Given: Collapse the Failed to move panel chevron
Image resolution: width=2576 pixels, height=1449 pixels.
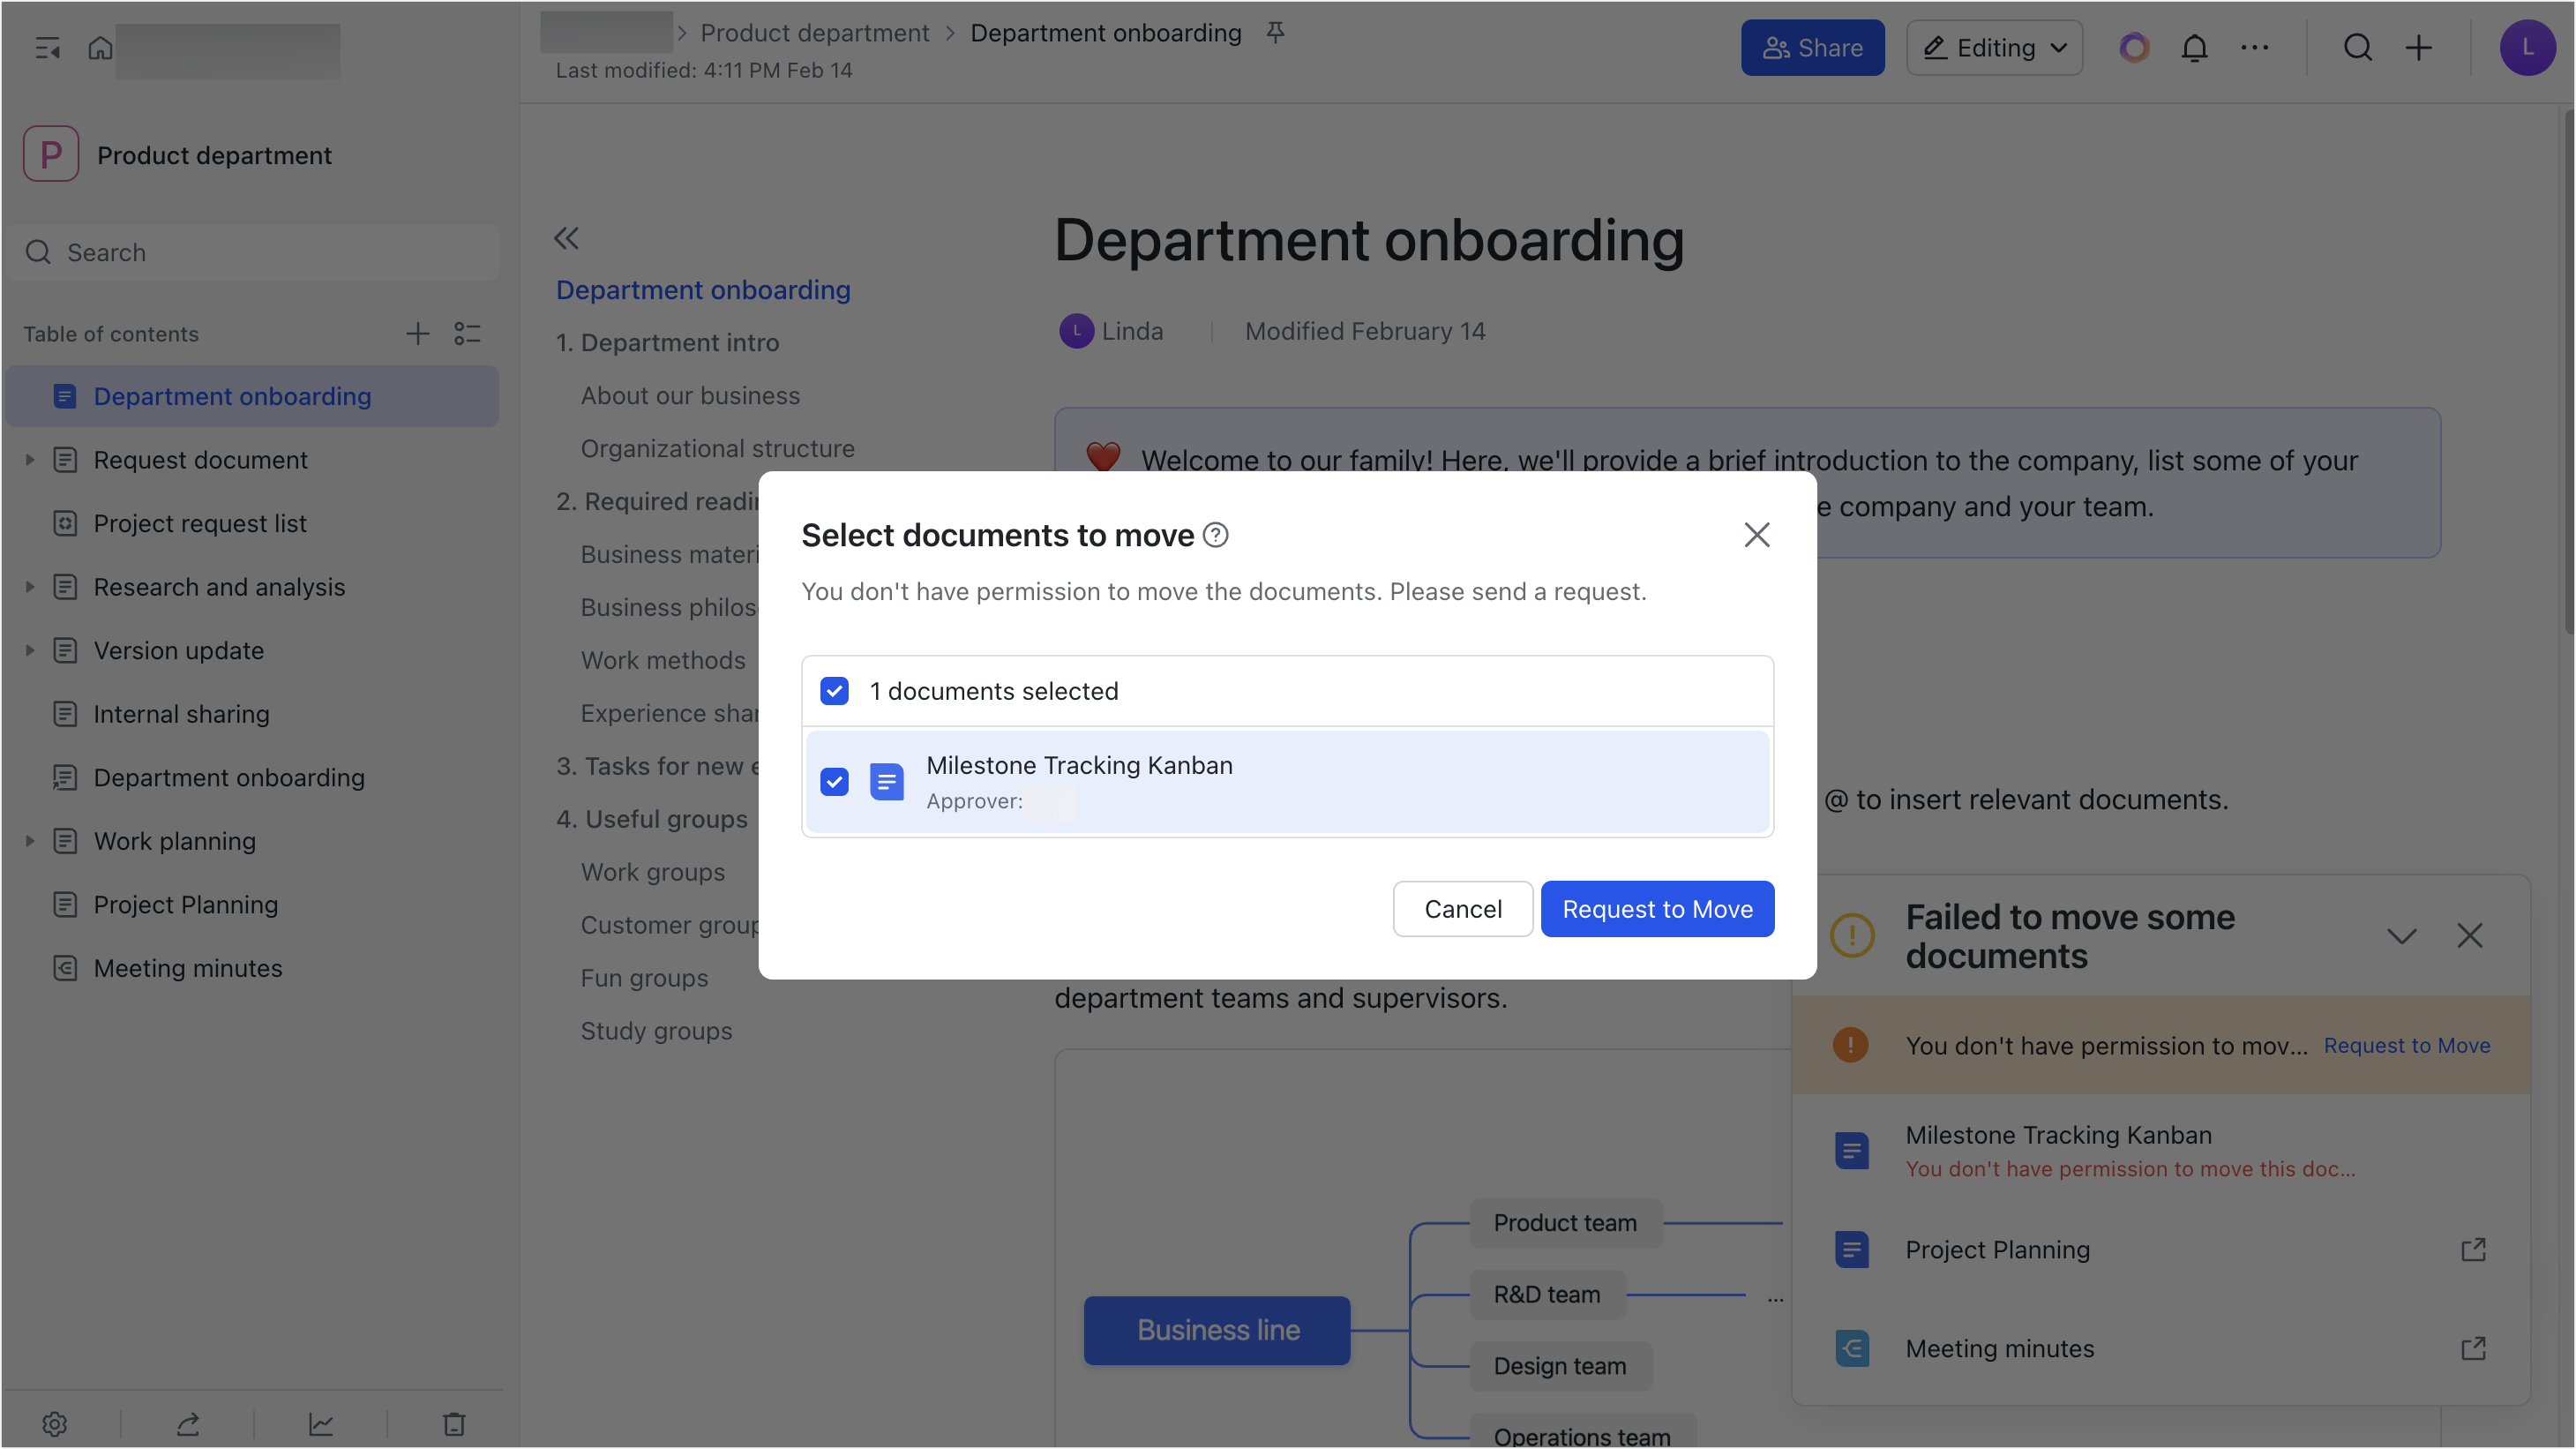Looking at the screenshot, I should (x=2401, y=936).
